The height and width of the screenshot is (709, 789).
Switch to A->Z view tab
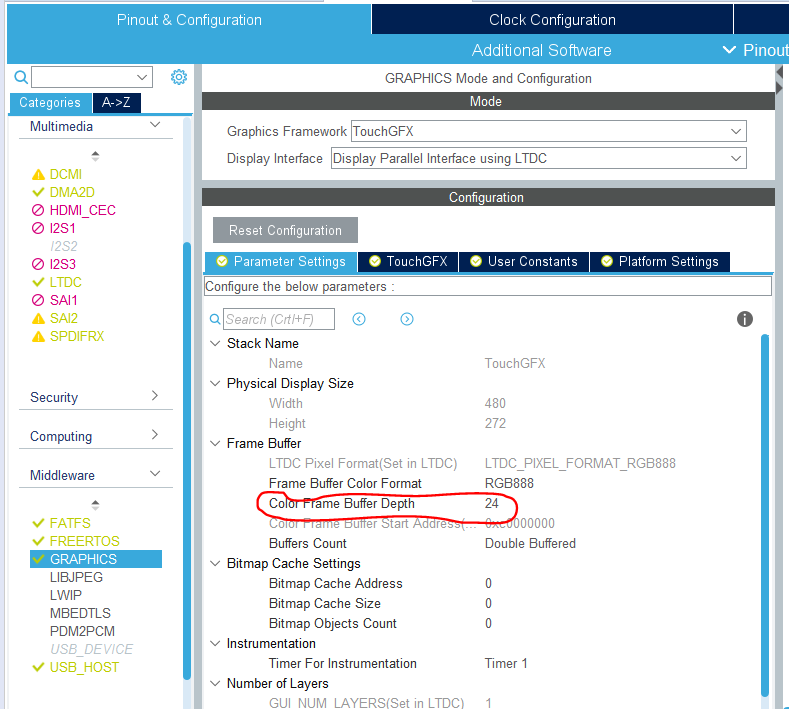tap(116, 103)
